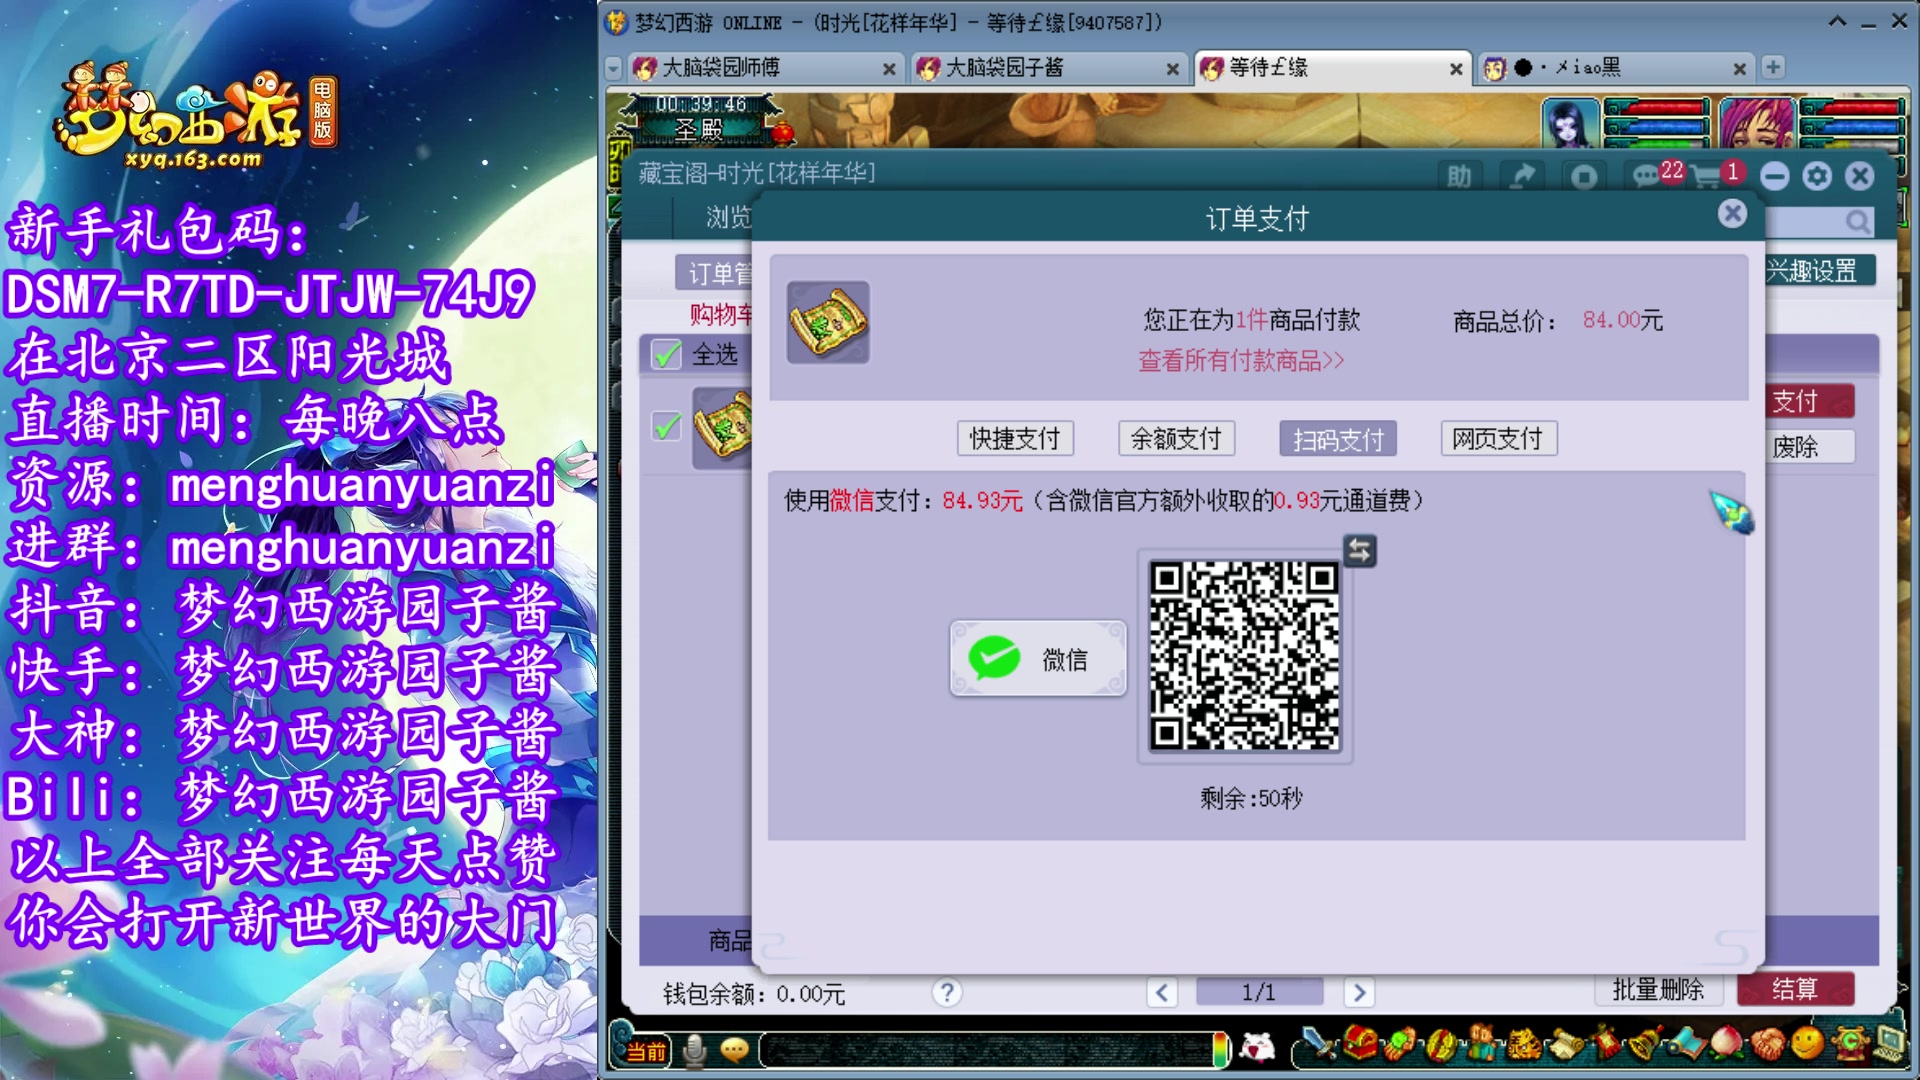Open 藏宝阁 settings gear

tap(1817, 177)
